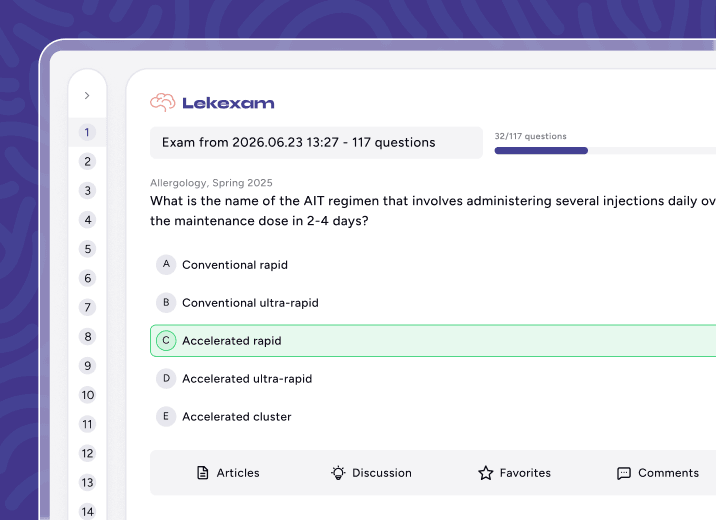Click the 32/117 questions progress bar
Viewport: 716px width, 520px height.
coord(605,151)
